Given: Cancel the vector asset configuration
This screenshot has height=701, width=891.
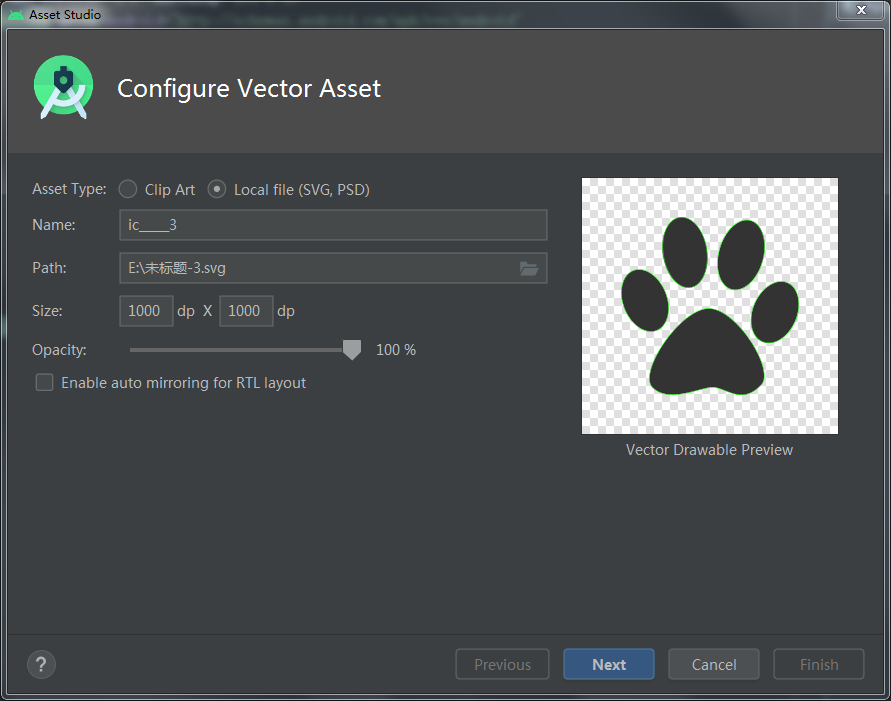Looking at the screenshot, I should [713, 664].
